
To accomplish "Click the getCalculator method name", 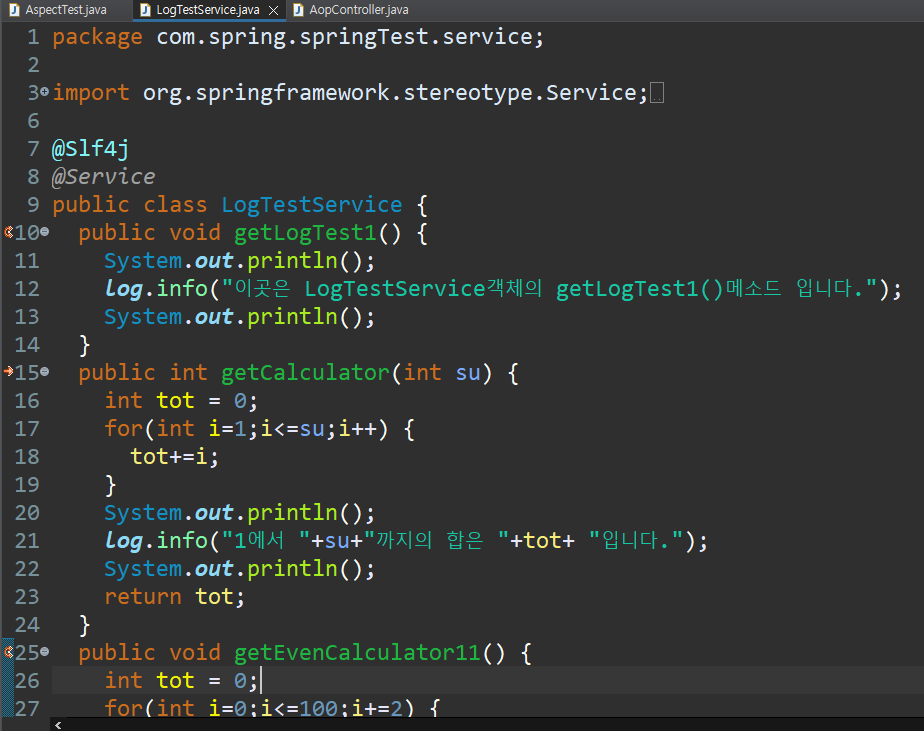I will pyautogui.click(x=305, y=373).
